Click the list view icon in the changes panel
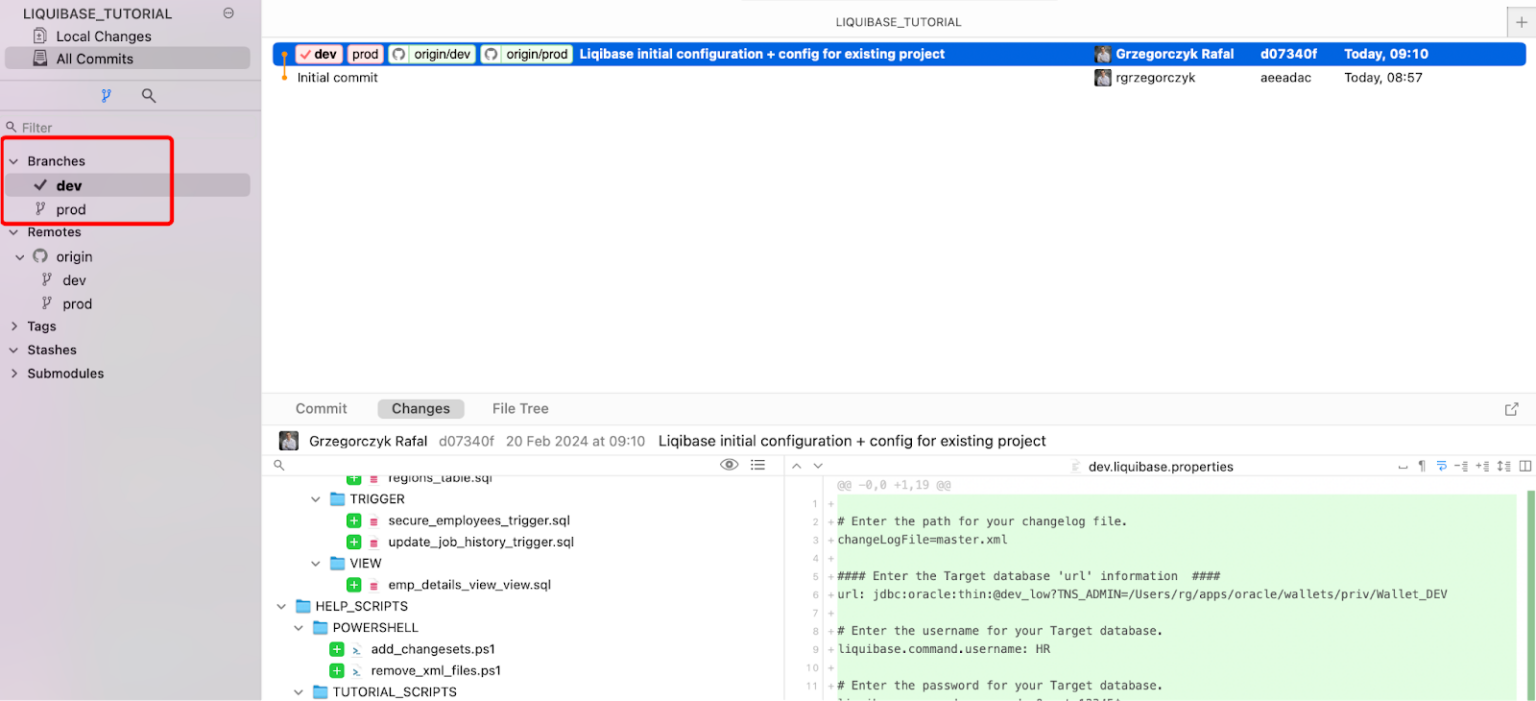This screenshot has width=1536, height=701. point(758,464)
